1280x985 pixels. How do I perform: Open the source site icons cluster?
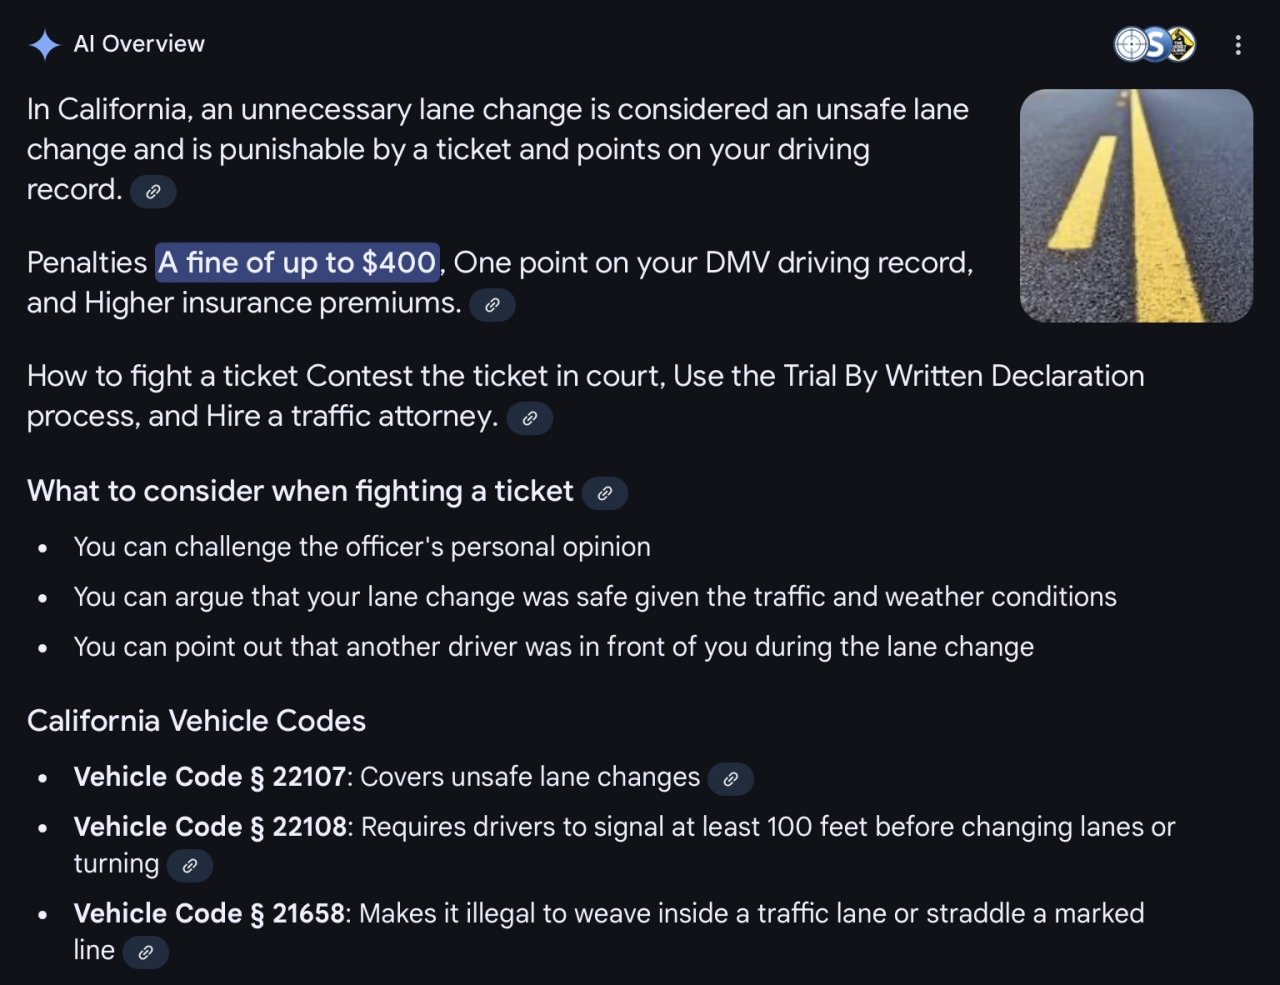[1155, 44]
